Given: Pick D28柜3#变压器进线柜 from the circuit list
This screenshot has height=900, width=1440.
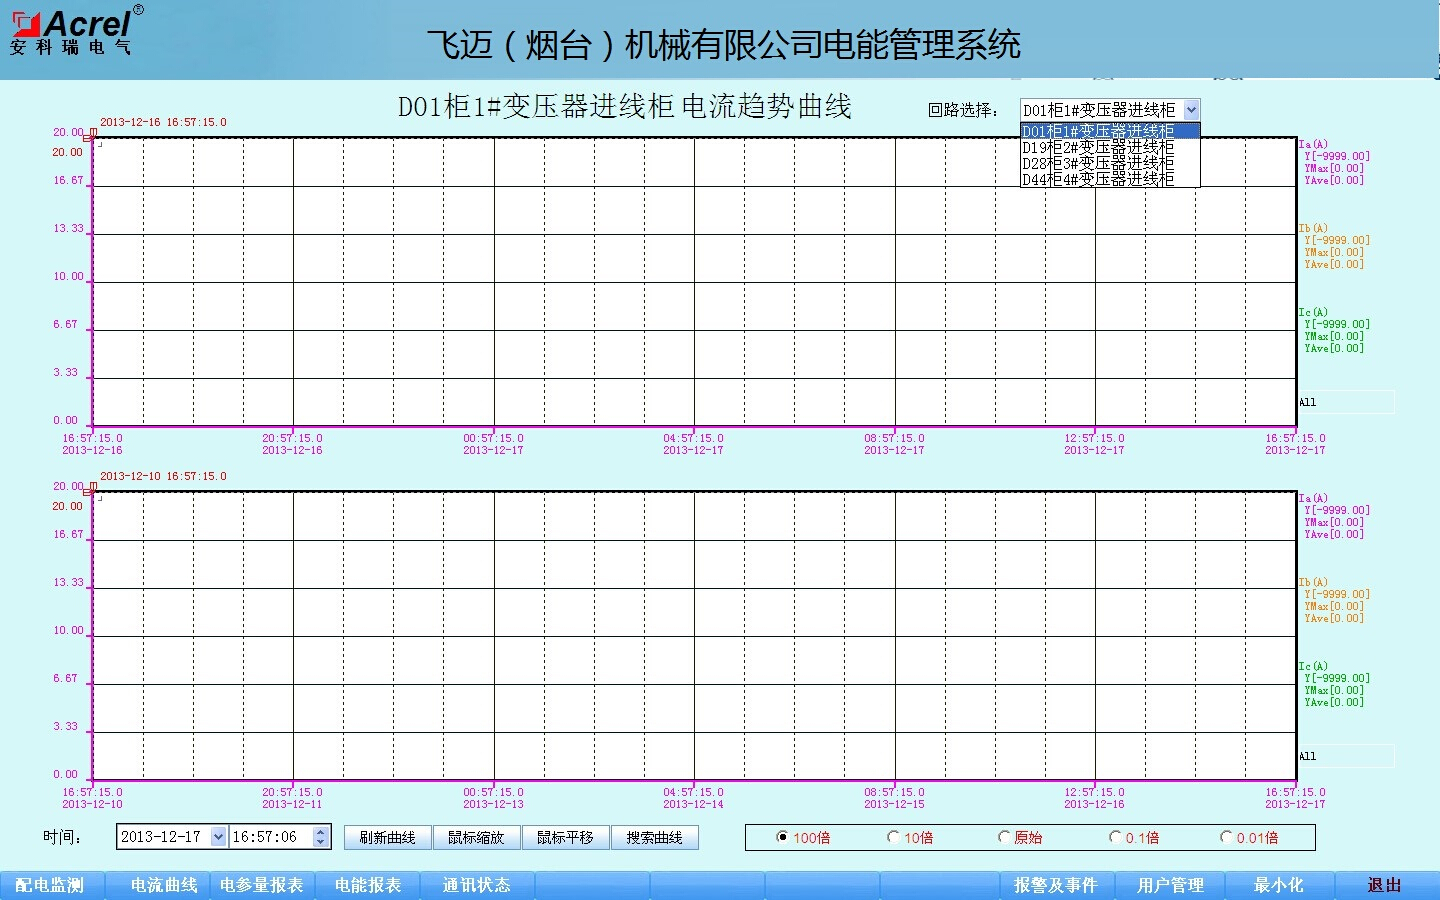Looking at the screenshot, I should point(1098,163).
